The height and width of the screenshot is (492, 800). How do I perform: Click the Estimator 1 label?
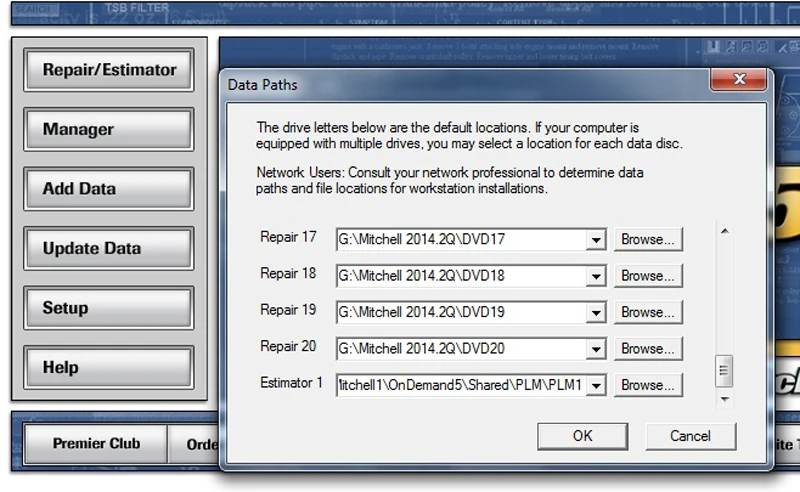(291, 383)
